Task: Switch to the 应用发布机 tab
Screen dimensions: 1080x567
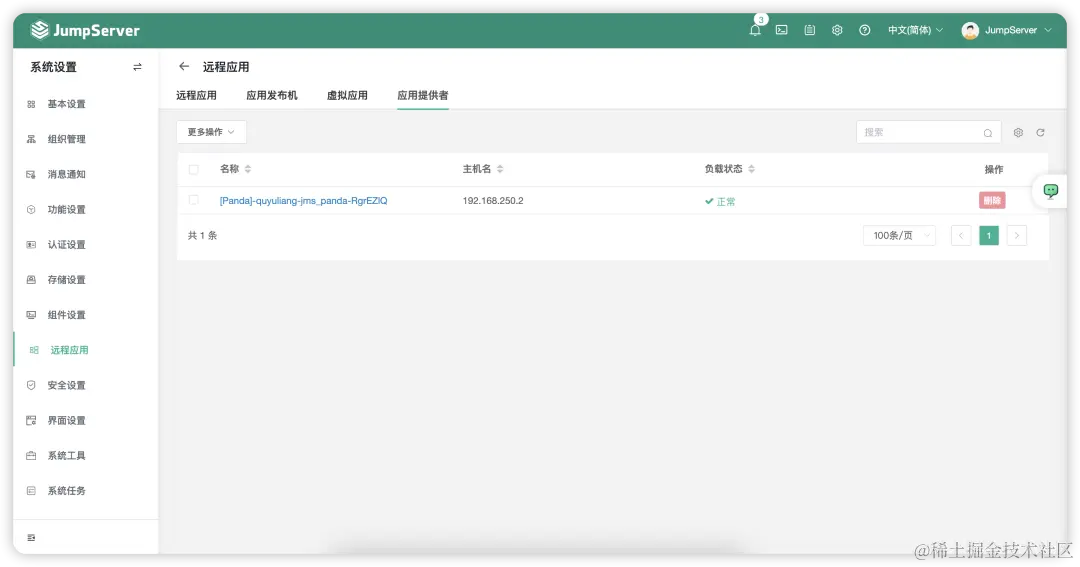Action: (272, 95)
